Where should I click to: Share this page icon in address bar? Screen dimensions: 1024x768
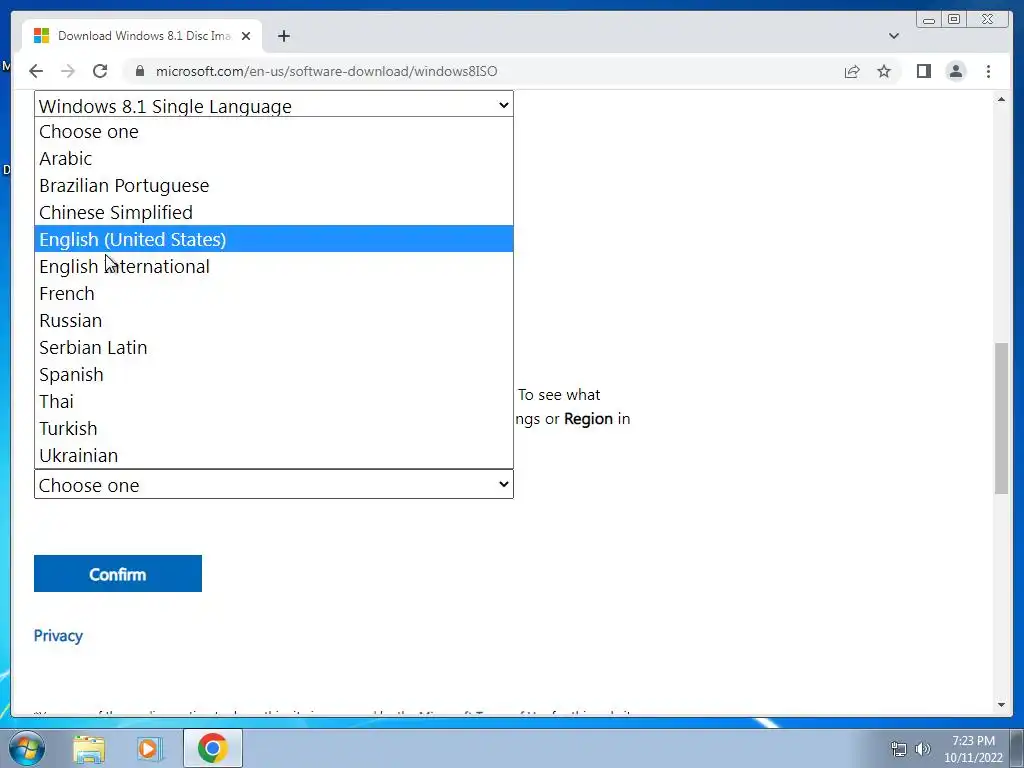click(x=852, y=71)
